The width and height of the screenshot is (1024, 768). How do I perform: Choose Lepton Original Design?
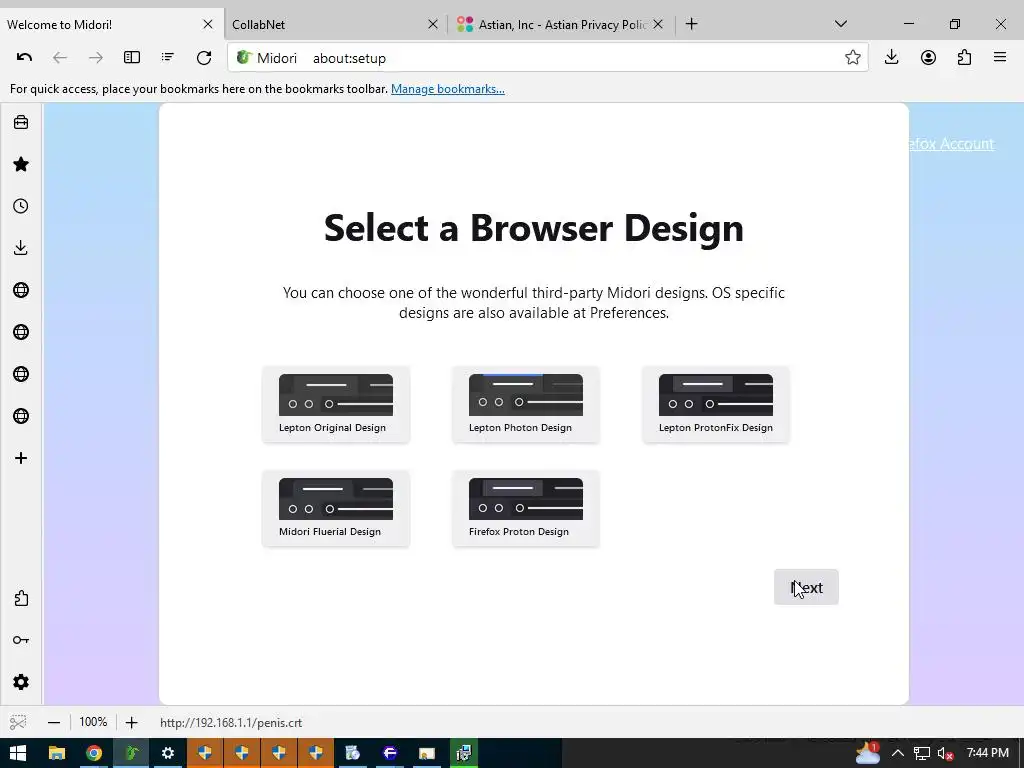coord(336,404)
